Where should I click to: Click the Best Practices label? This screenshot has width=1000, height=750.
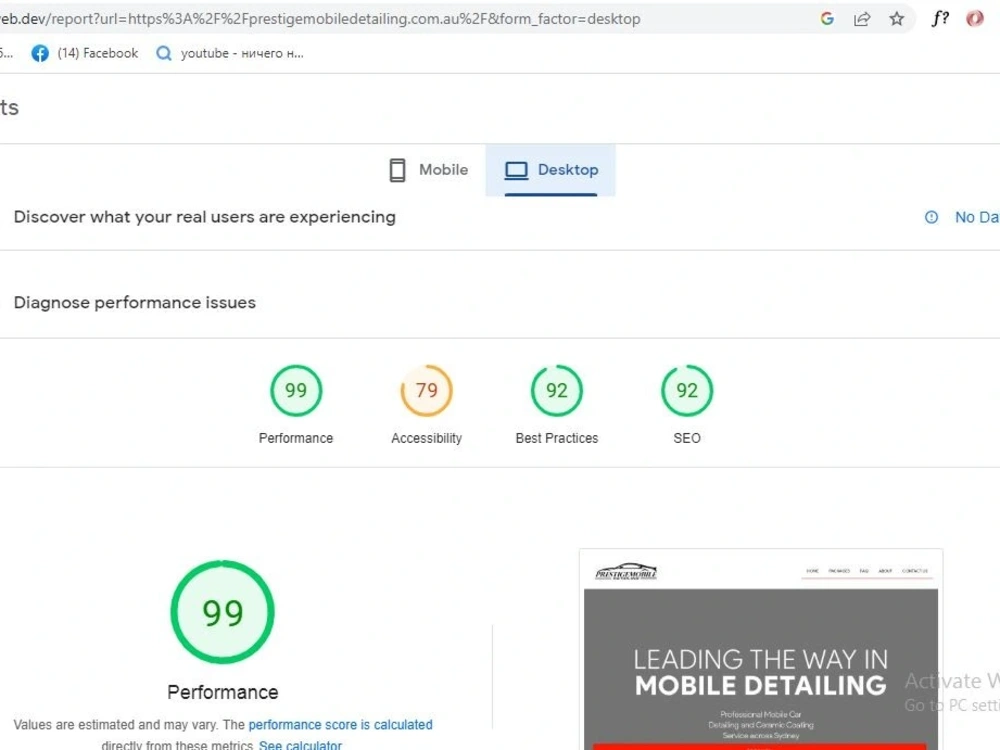[x=557, y=438]
